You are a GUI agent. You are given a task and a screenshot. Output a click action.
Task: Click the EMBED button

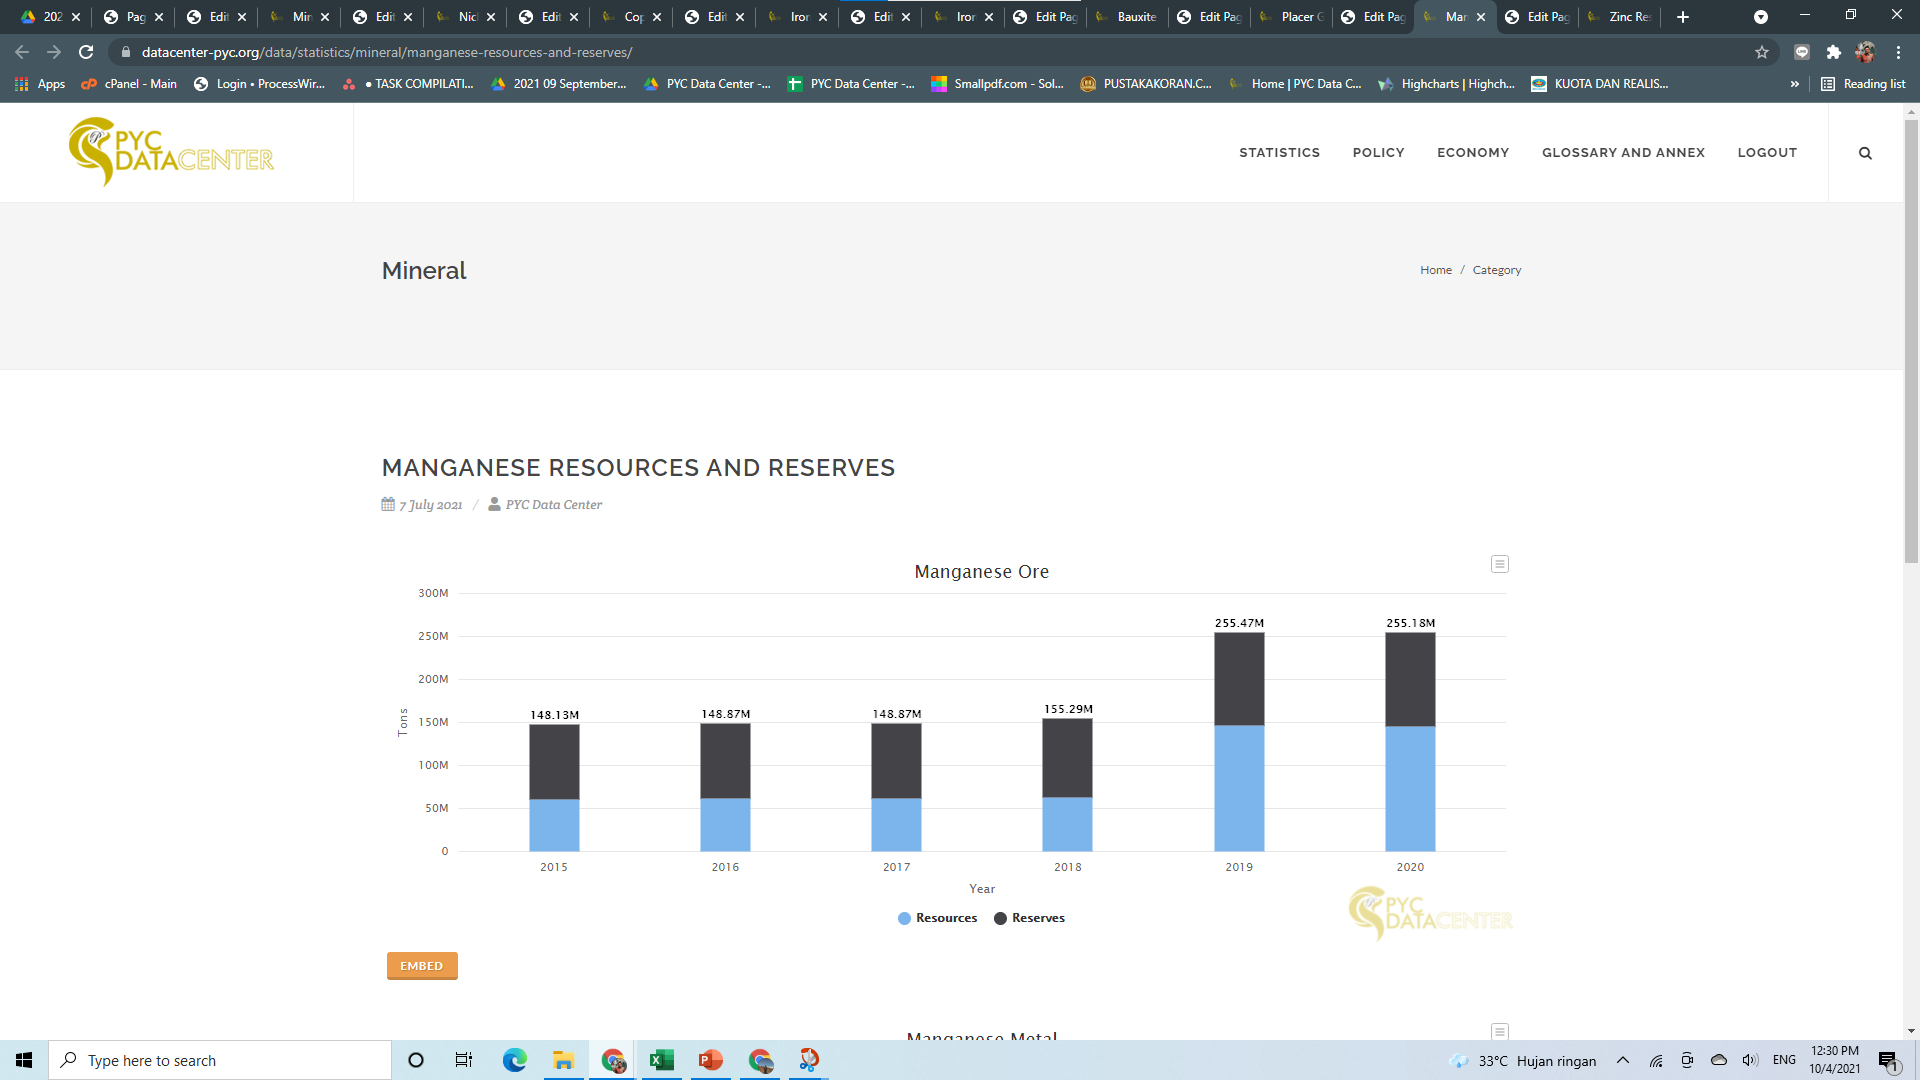pos(422,966)
